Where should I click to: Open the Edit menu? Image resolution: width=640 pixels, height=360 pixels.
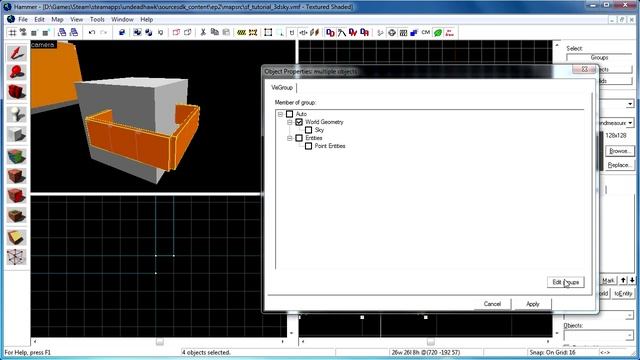39,19
